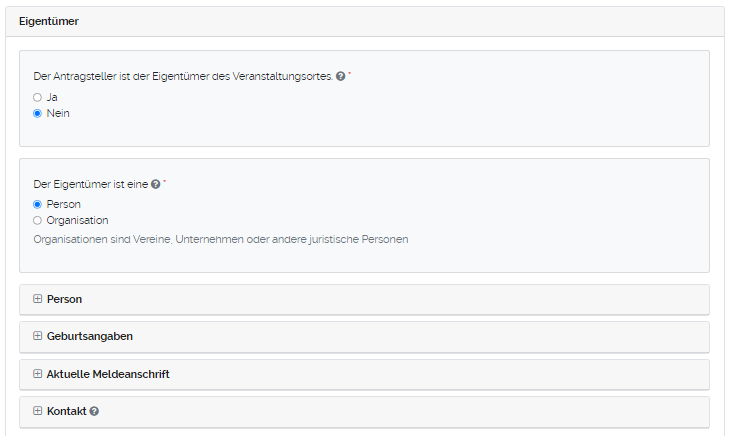Select the 'Ja' radio button
Image resolution: width=729 pixels, height=436 pixels.
(37, 97)
